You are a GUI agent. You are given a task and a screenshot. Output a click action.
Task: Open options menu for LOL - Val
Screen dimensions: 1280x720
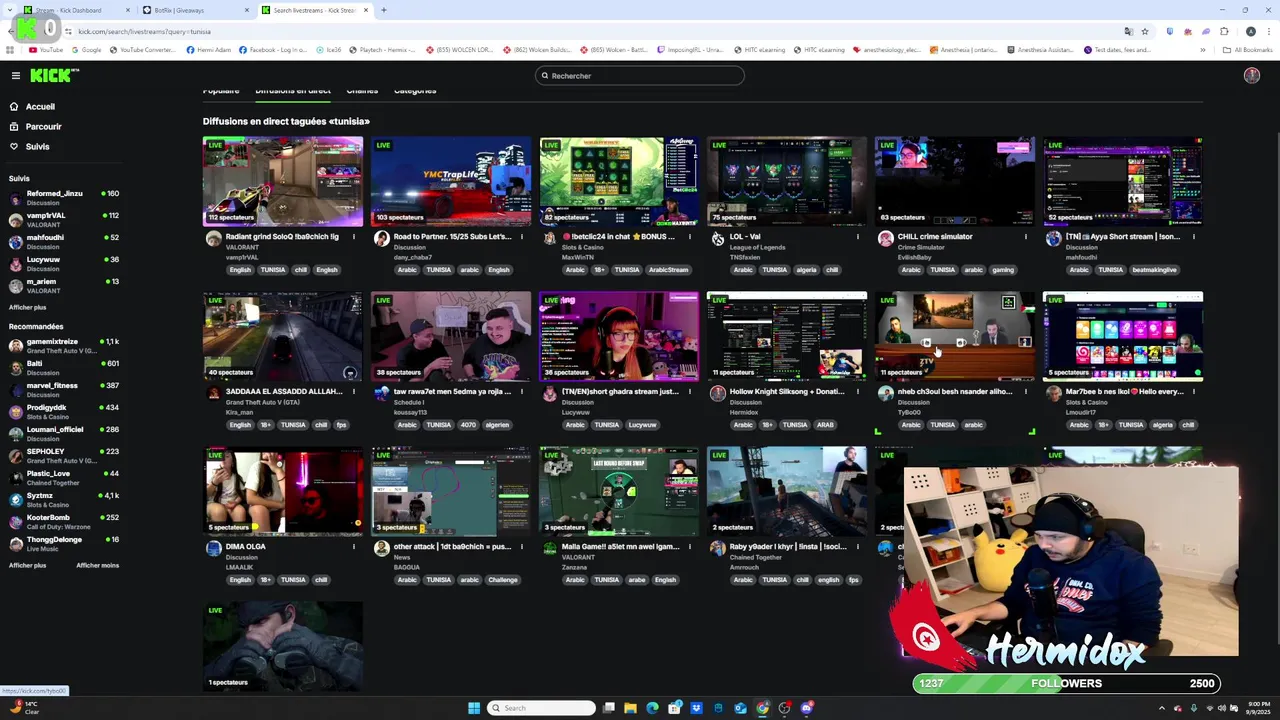click(858, 237)
